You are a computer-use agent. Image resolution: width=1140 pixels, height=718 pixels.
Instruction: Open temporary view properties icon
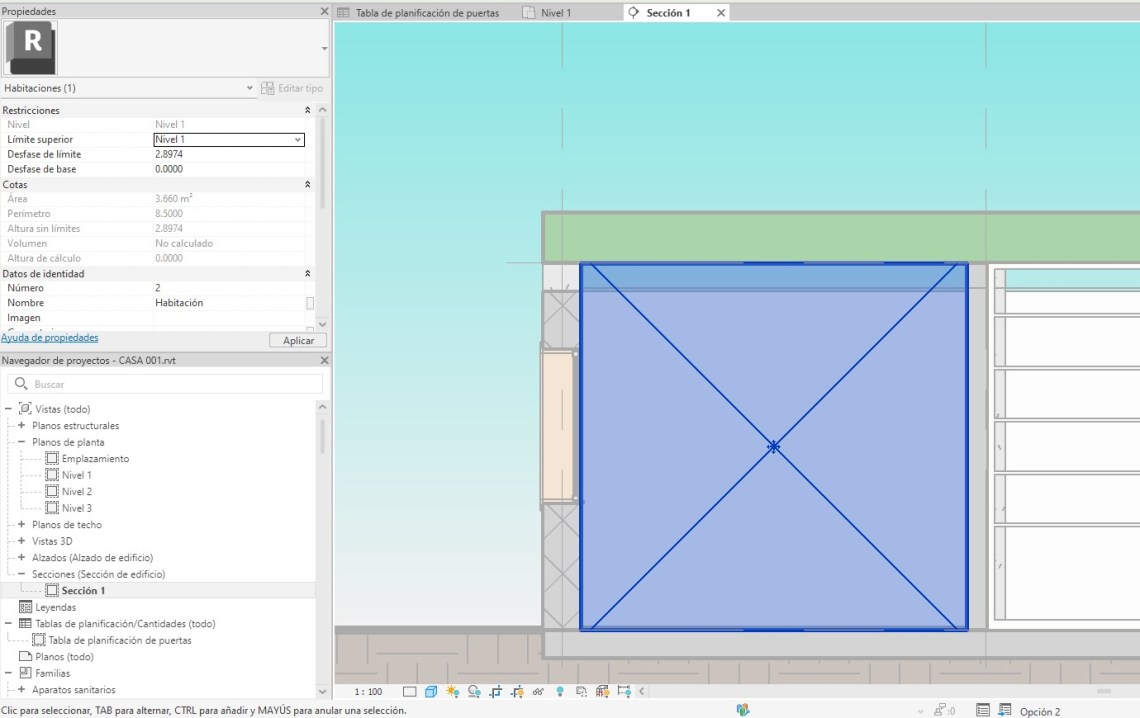(x=581, y=691)
